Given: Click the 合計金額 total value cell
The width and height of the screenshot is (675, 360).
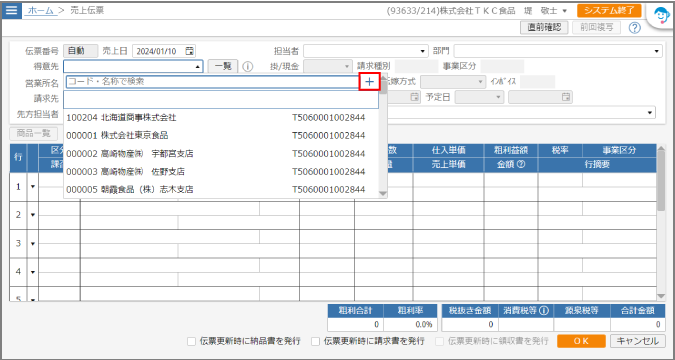Looking at the screenshot, I should [638, 324].
